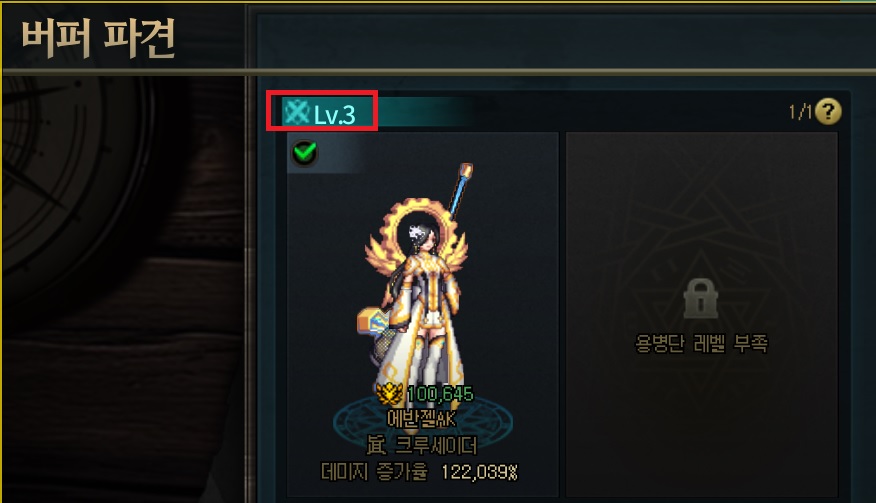
Task: Click the green checkmark on character slot
Action: point(305,152)
